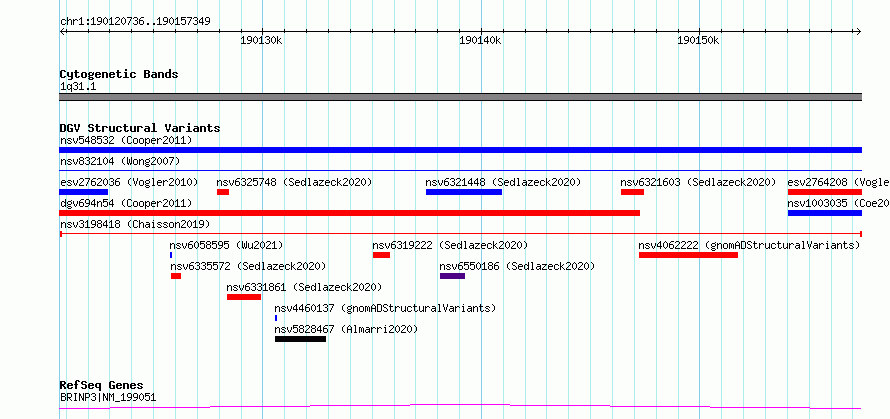The width and height of the screenshot is (890, 419).
Task: Click the nsv6331861 red variant bar
Action: [244, 297]
